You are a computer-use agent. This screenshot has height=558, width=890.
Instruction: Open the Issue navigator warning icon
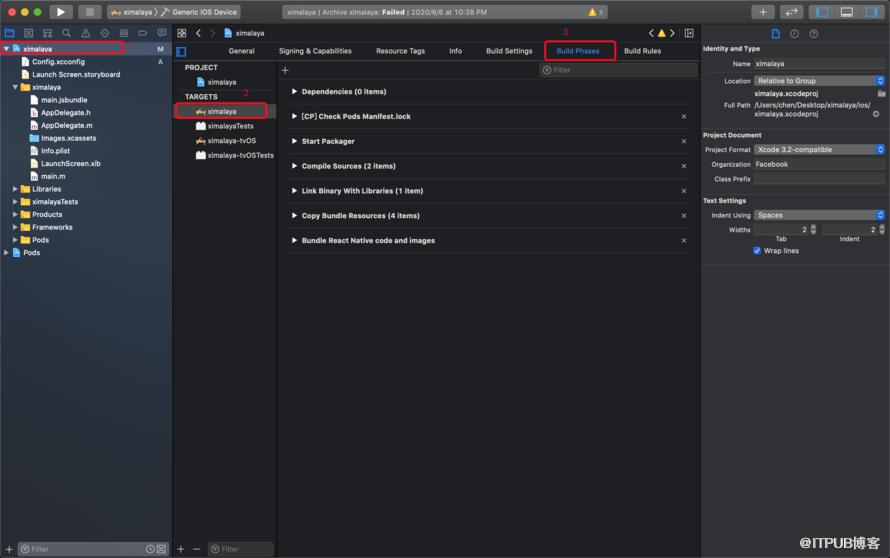pyautogui.click(x=86, y=33)
